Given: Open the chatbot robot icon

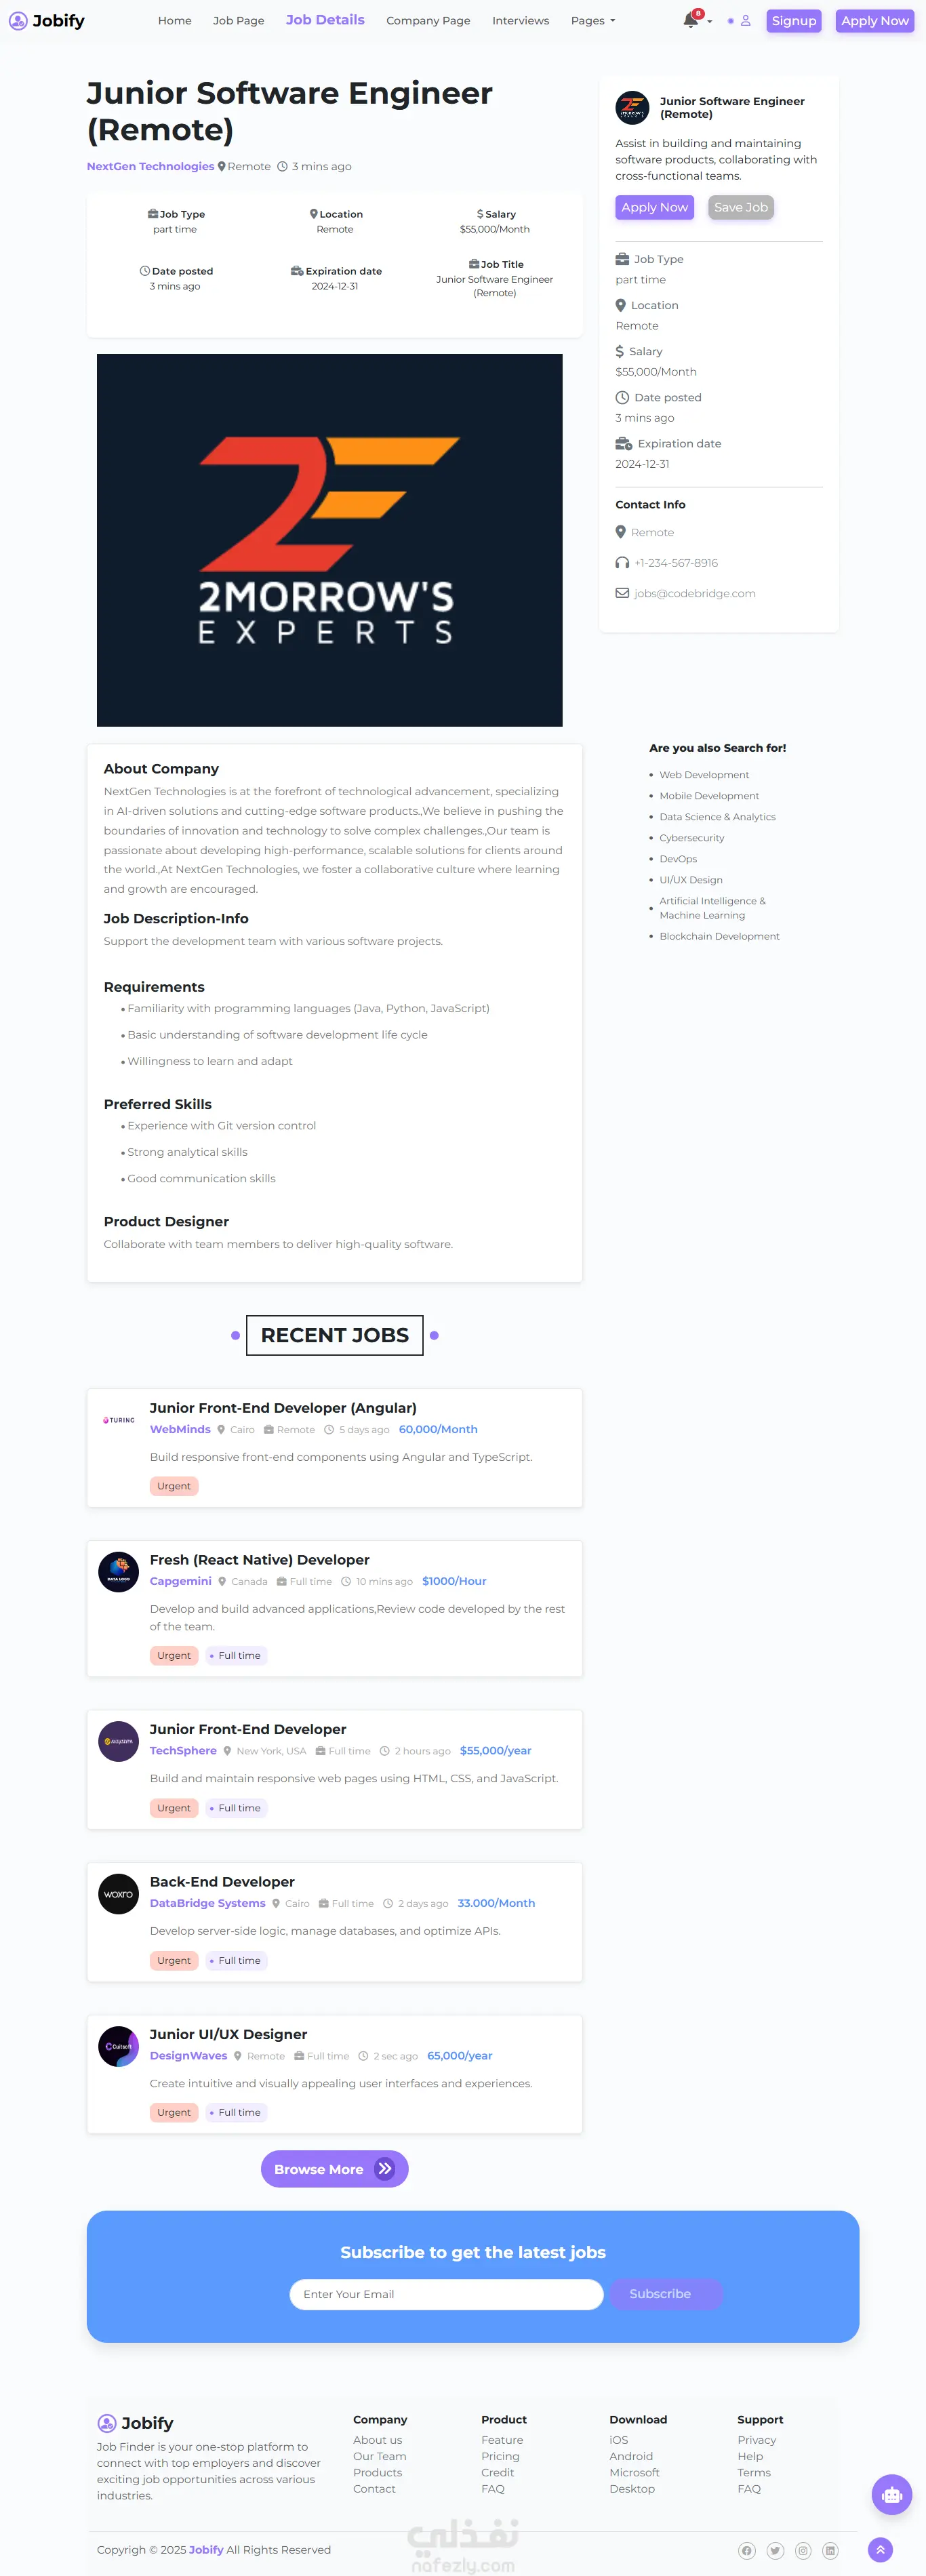Looking at the screenshot, I should click(x=891, y=2494).
